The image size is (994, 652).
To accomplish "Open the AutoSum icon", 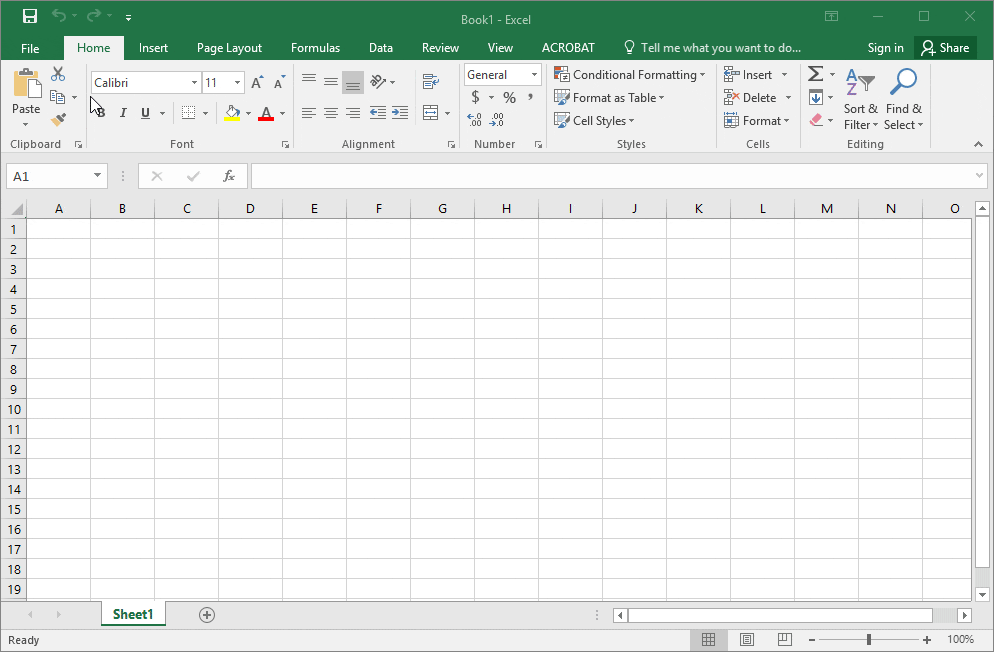I will [815, 73].
